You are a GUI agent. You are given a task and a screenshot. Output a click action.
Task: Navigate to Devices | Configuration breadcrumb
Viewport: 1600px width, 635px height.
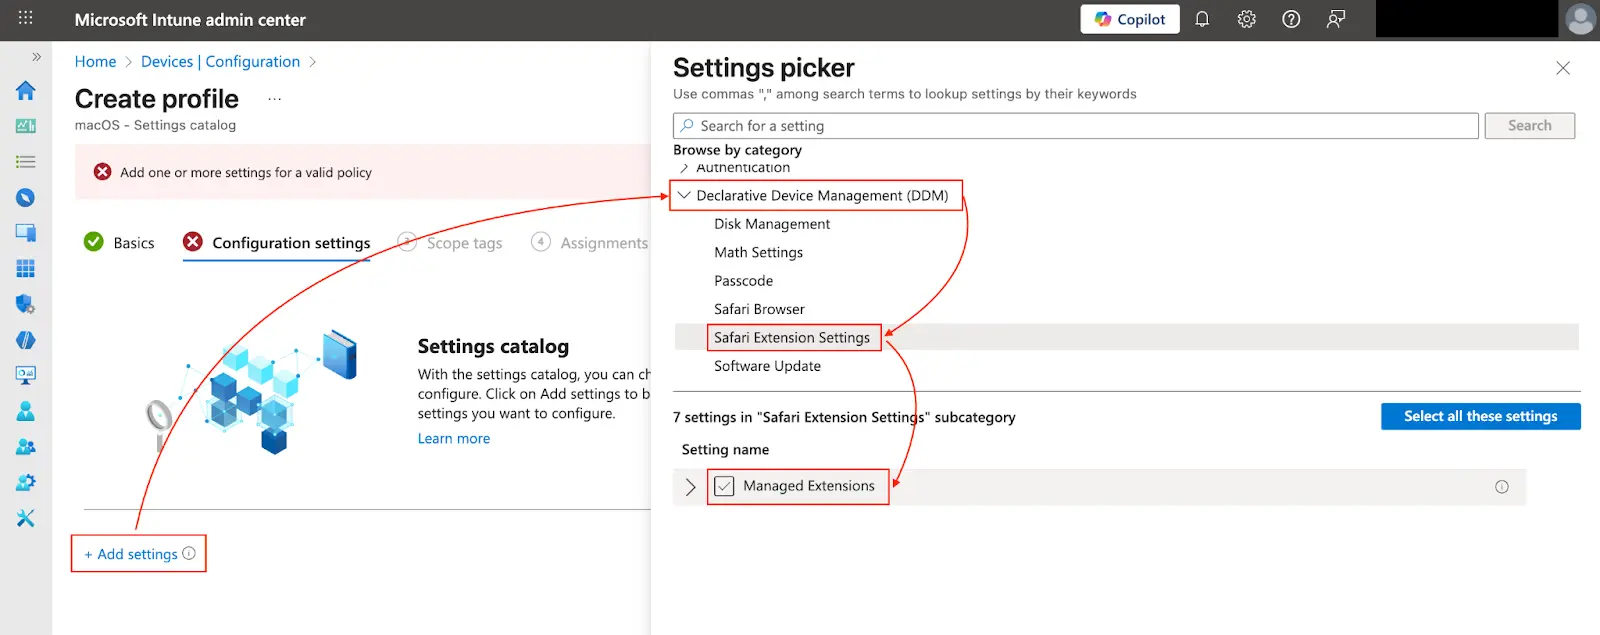220,62
